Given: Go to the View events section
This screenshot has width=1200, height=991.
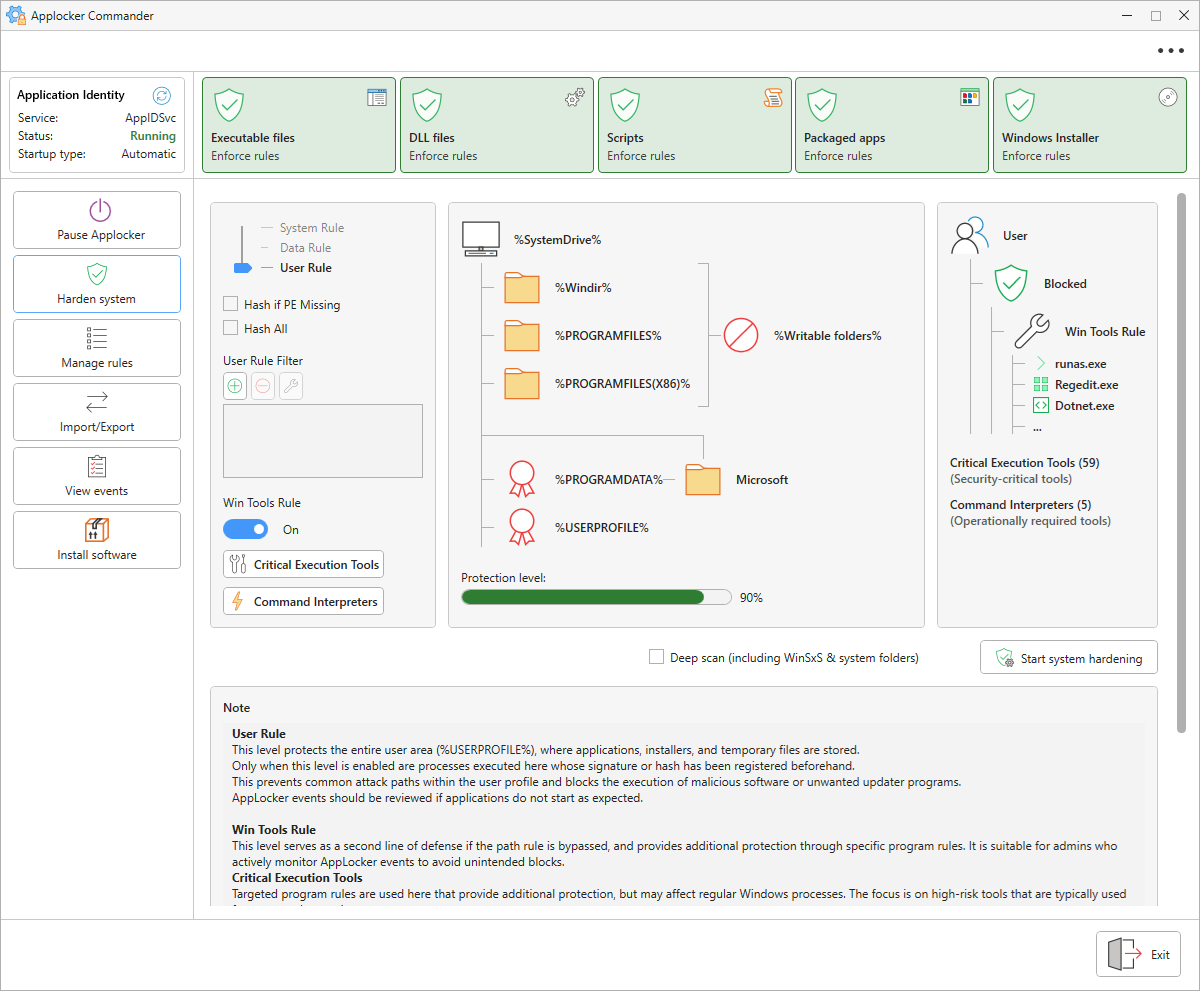Looking at the screenshot, I should tap(97, 476).
